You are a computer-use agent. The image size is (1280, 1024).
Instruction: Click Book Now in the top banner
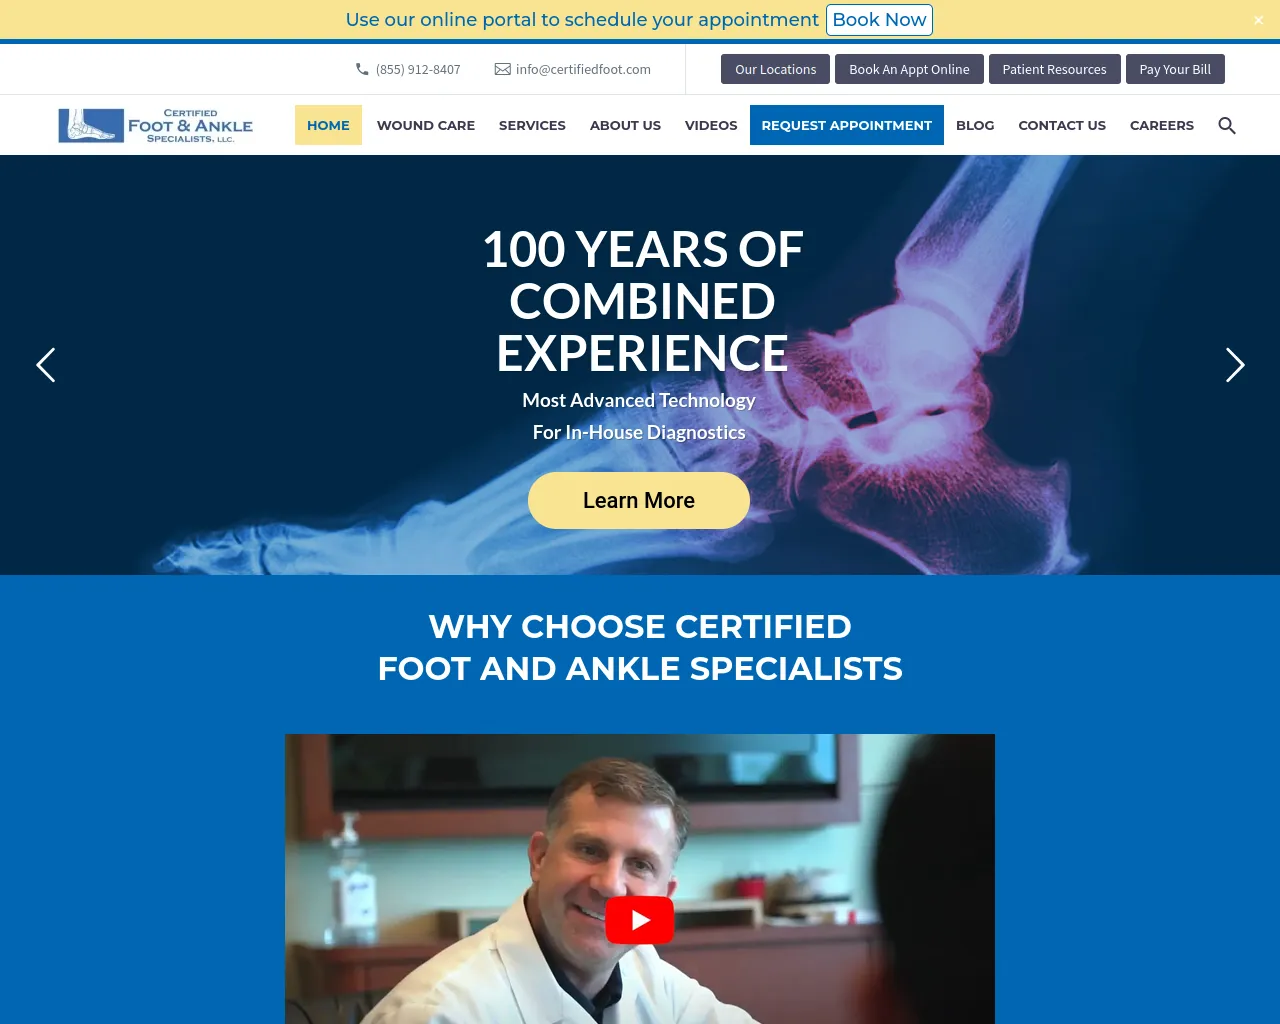click(x=880, y=20)
